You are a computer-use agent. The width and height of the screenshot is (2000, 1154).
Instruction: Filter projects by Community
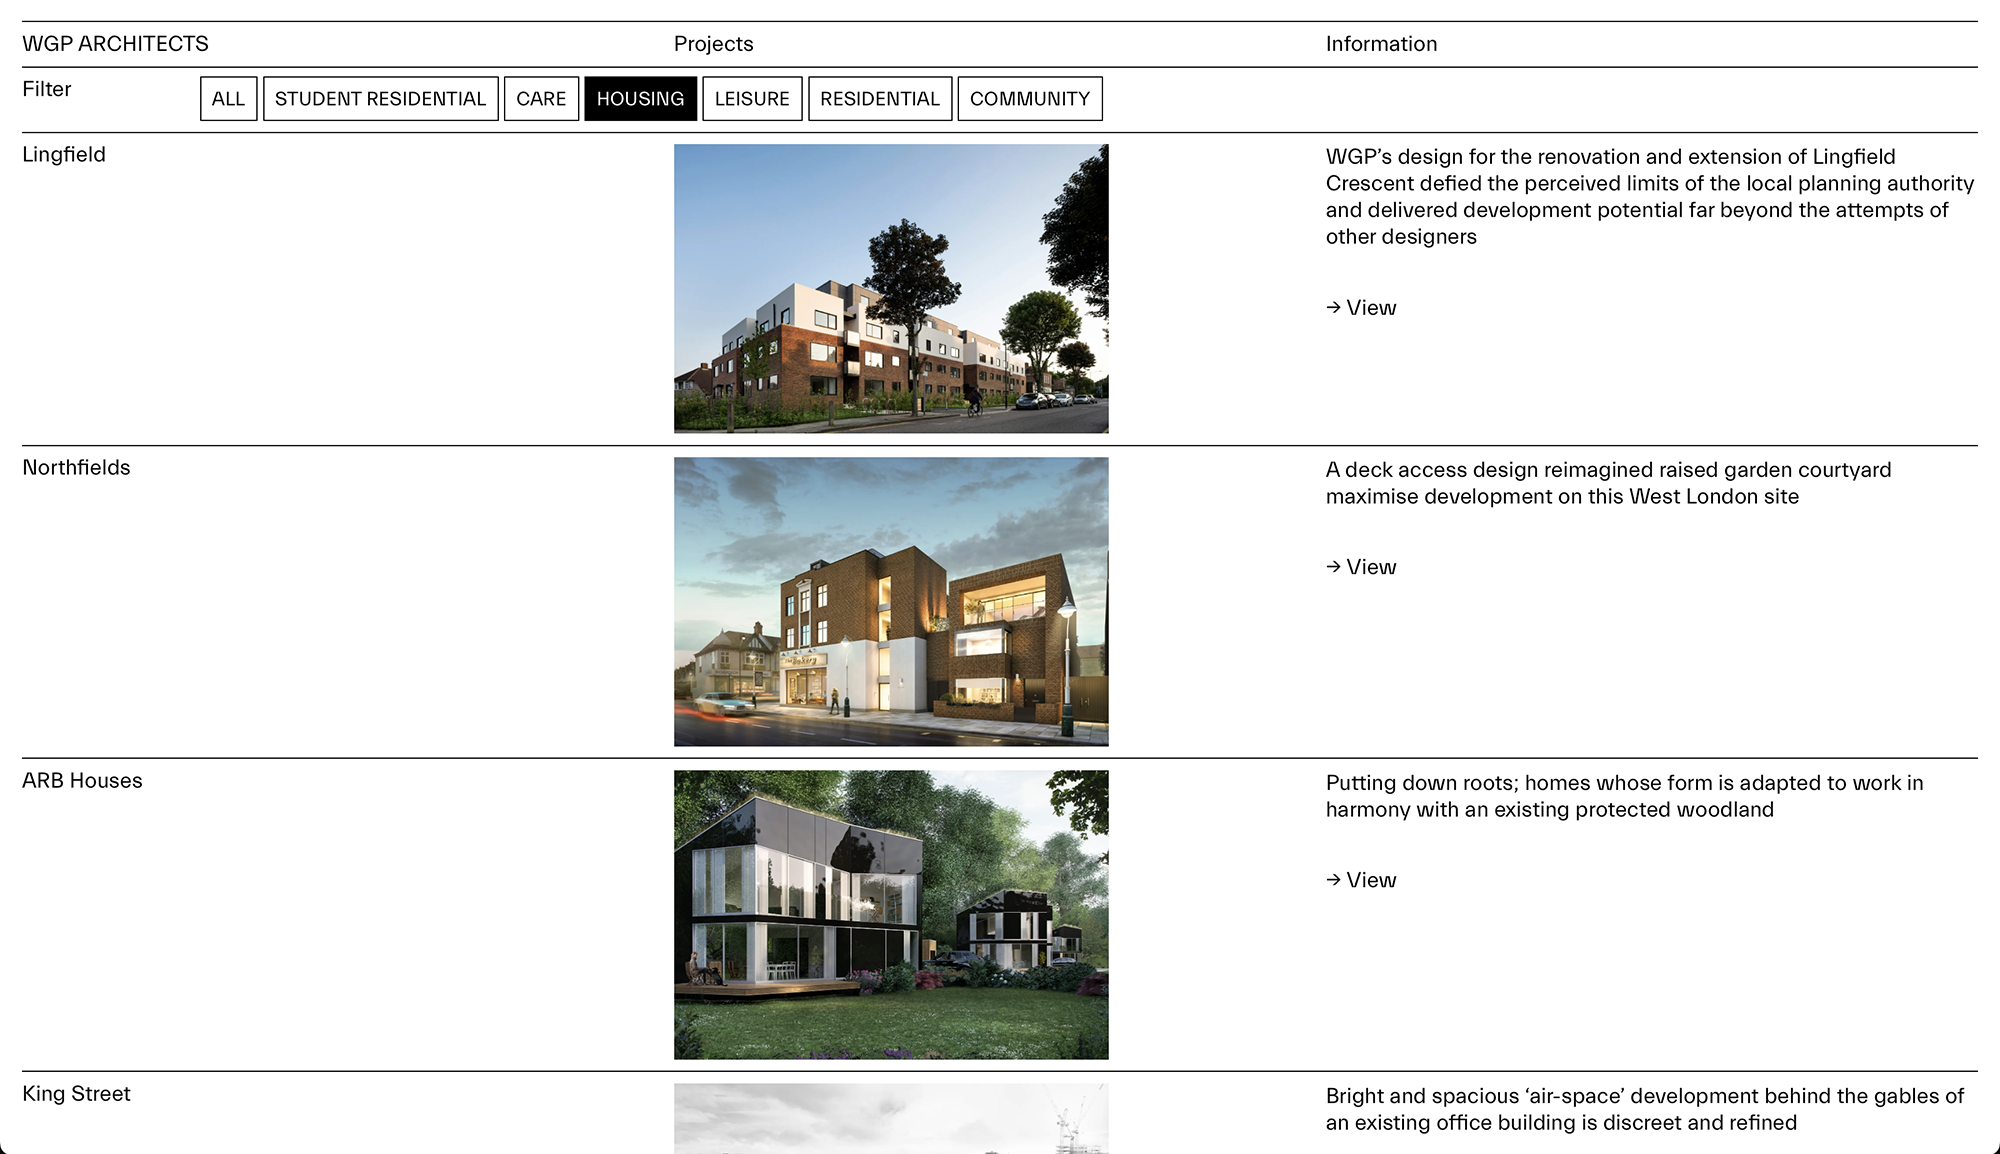click(x=1030, y=99)
